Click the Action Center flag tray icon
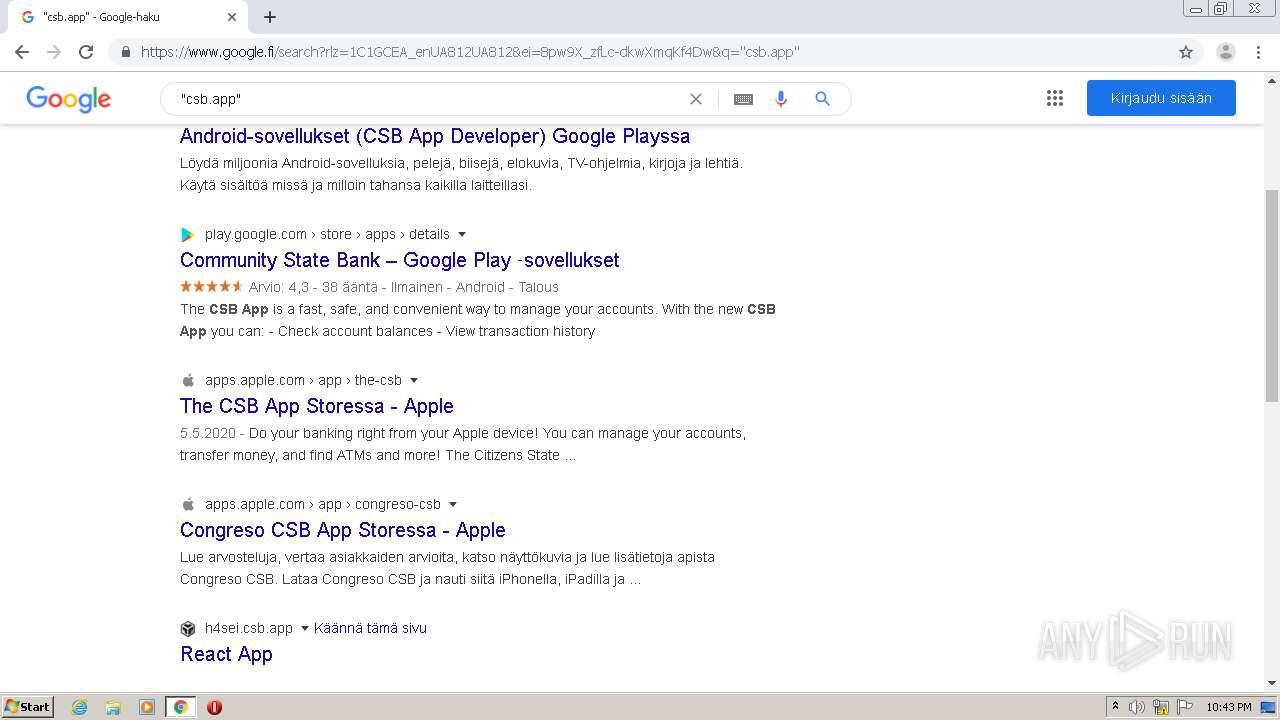The height and width of the screenshot is (720, 1280). tap(1185, 707)
